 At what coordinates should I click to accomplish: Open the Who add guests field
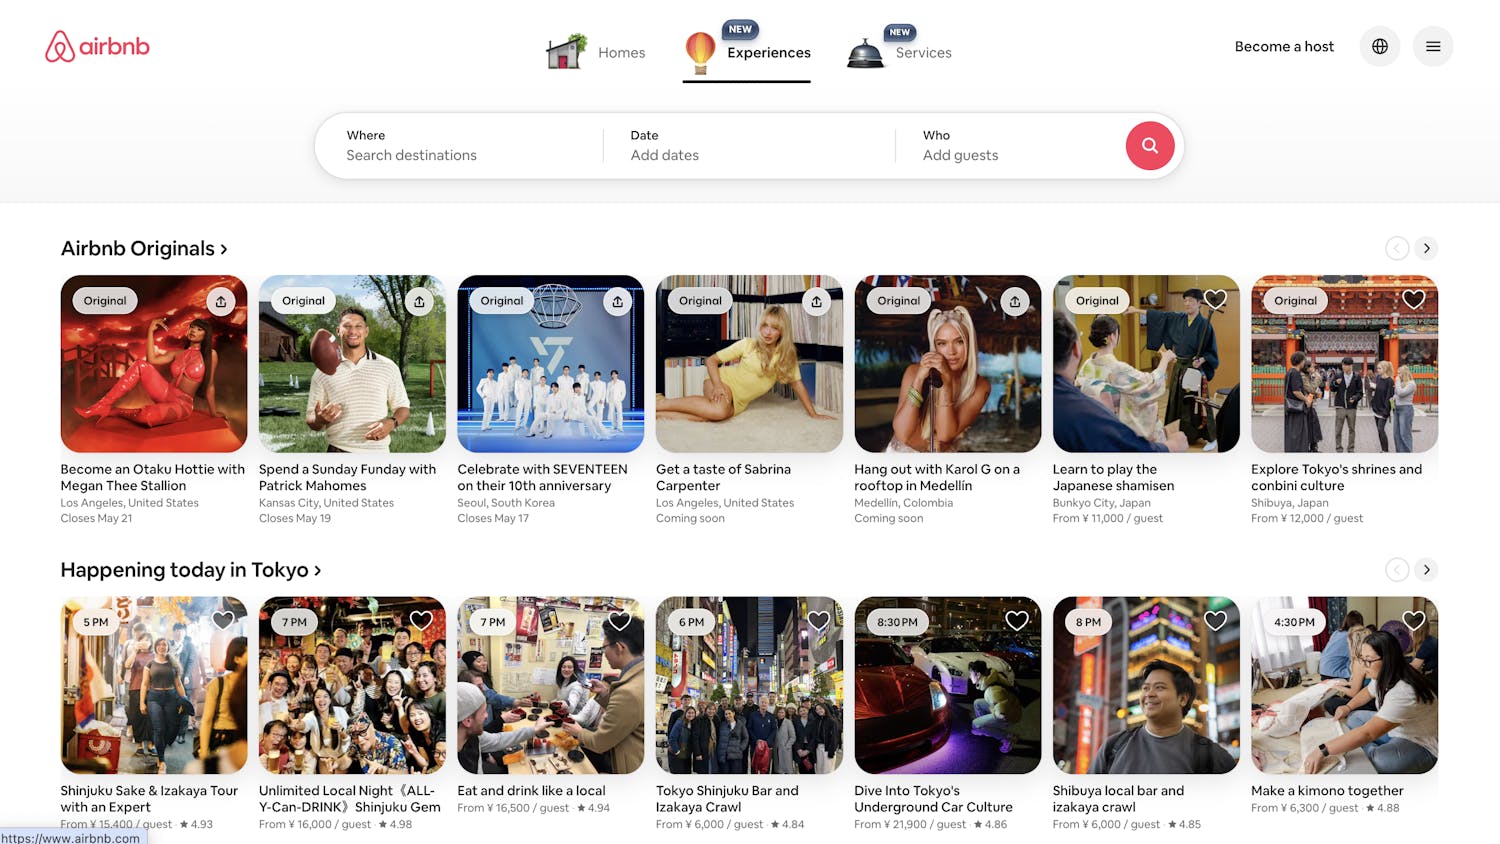pos(1010,146)
